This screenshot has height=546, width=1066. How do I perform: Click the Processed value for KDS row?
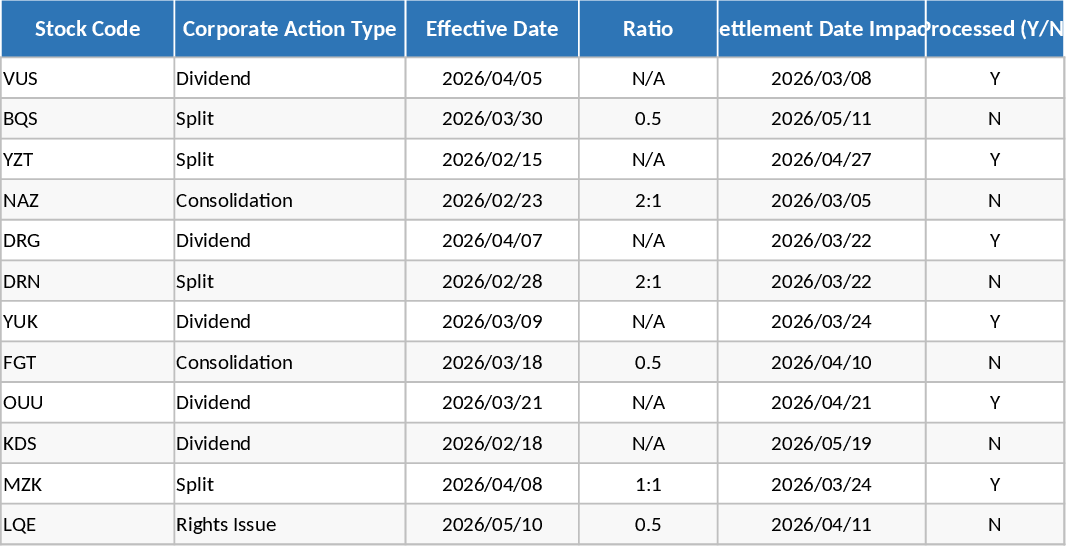coord(994,443)
